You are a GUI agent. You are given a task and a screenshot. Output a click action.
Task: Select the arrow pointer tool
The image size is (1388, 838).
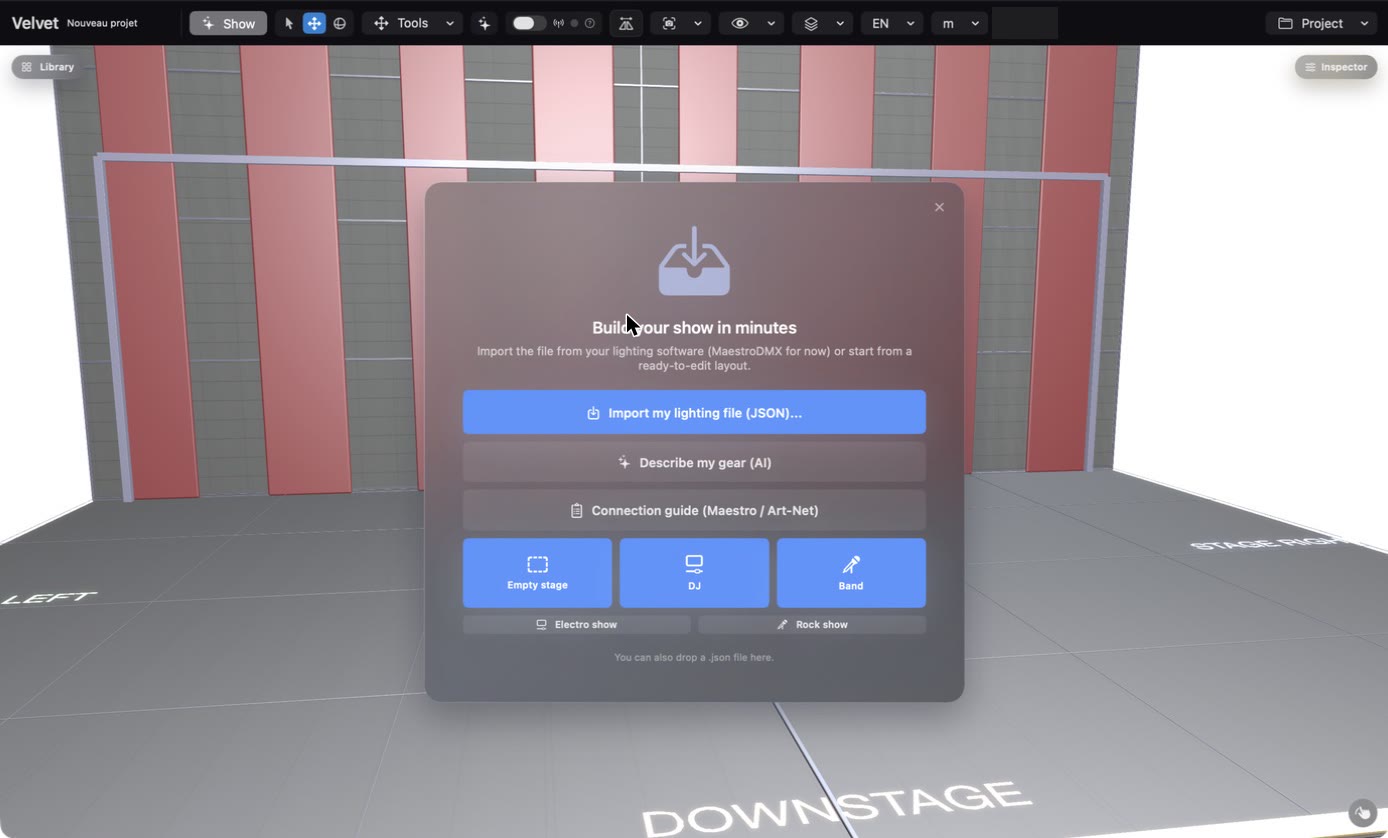pyautogui.click(x=289, y=23)
